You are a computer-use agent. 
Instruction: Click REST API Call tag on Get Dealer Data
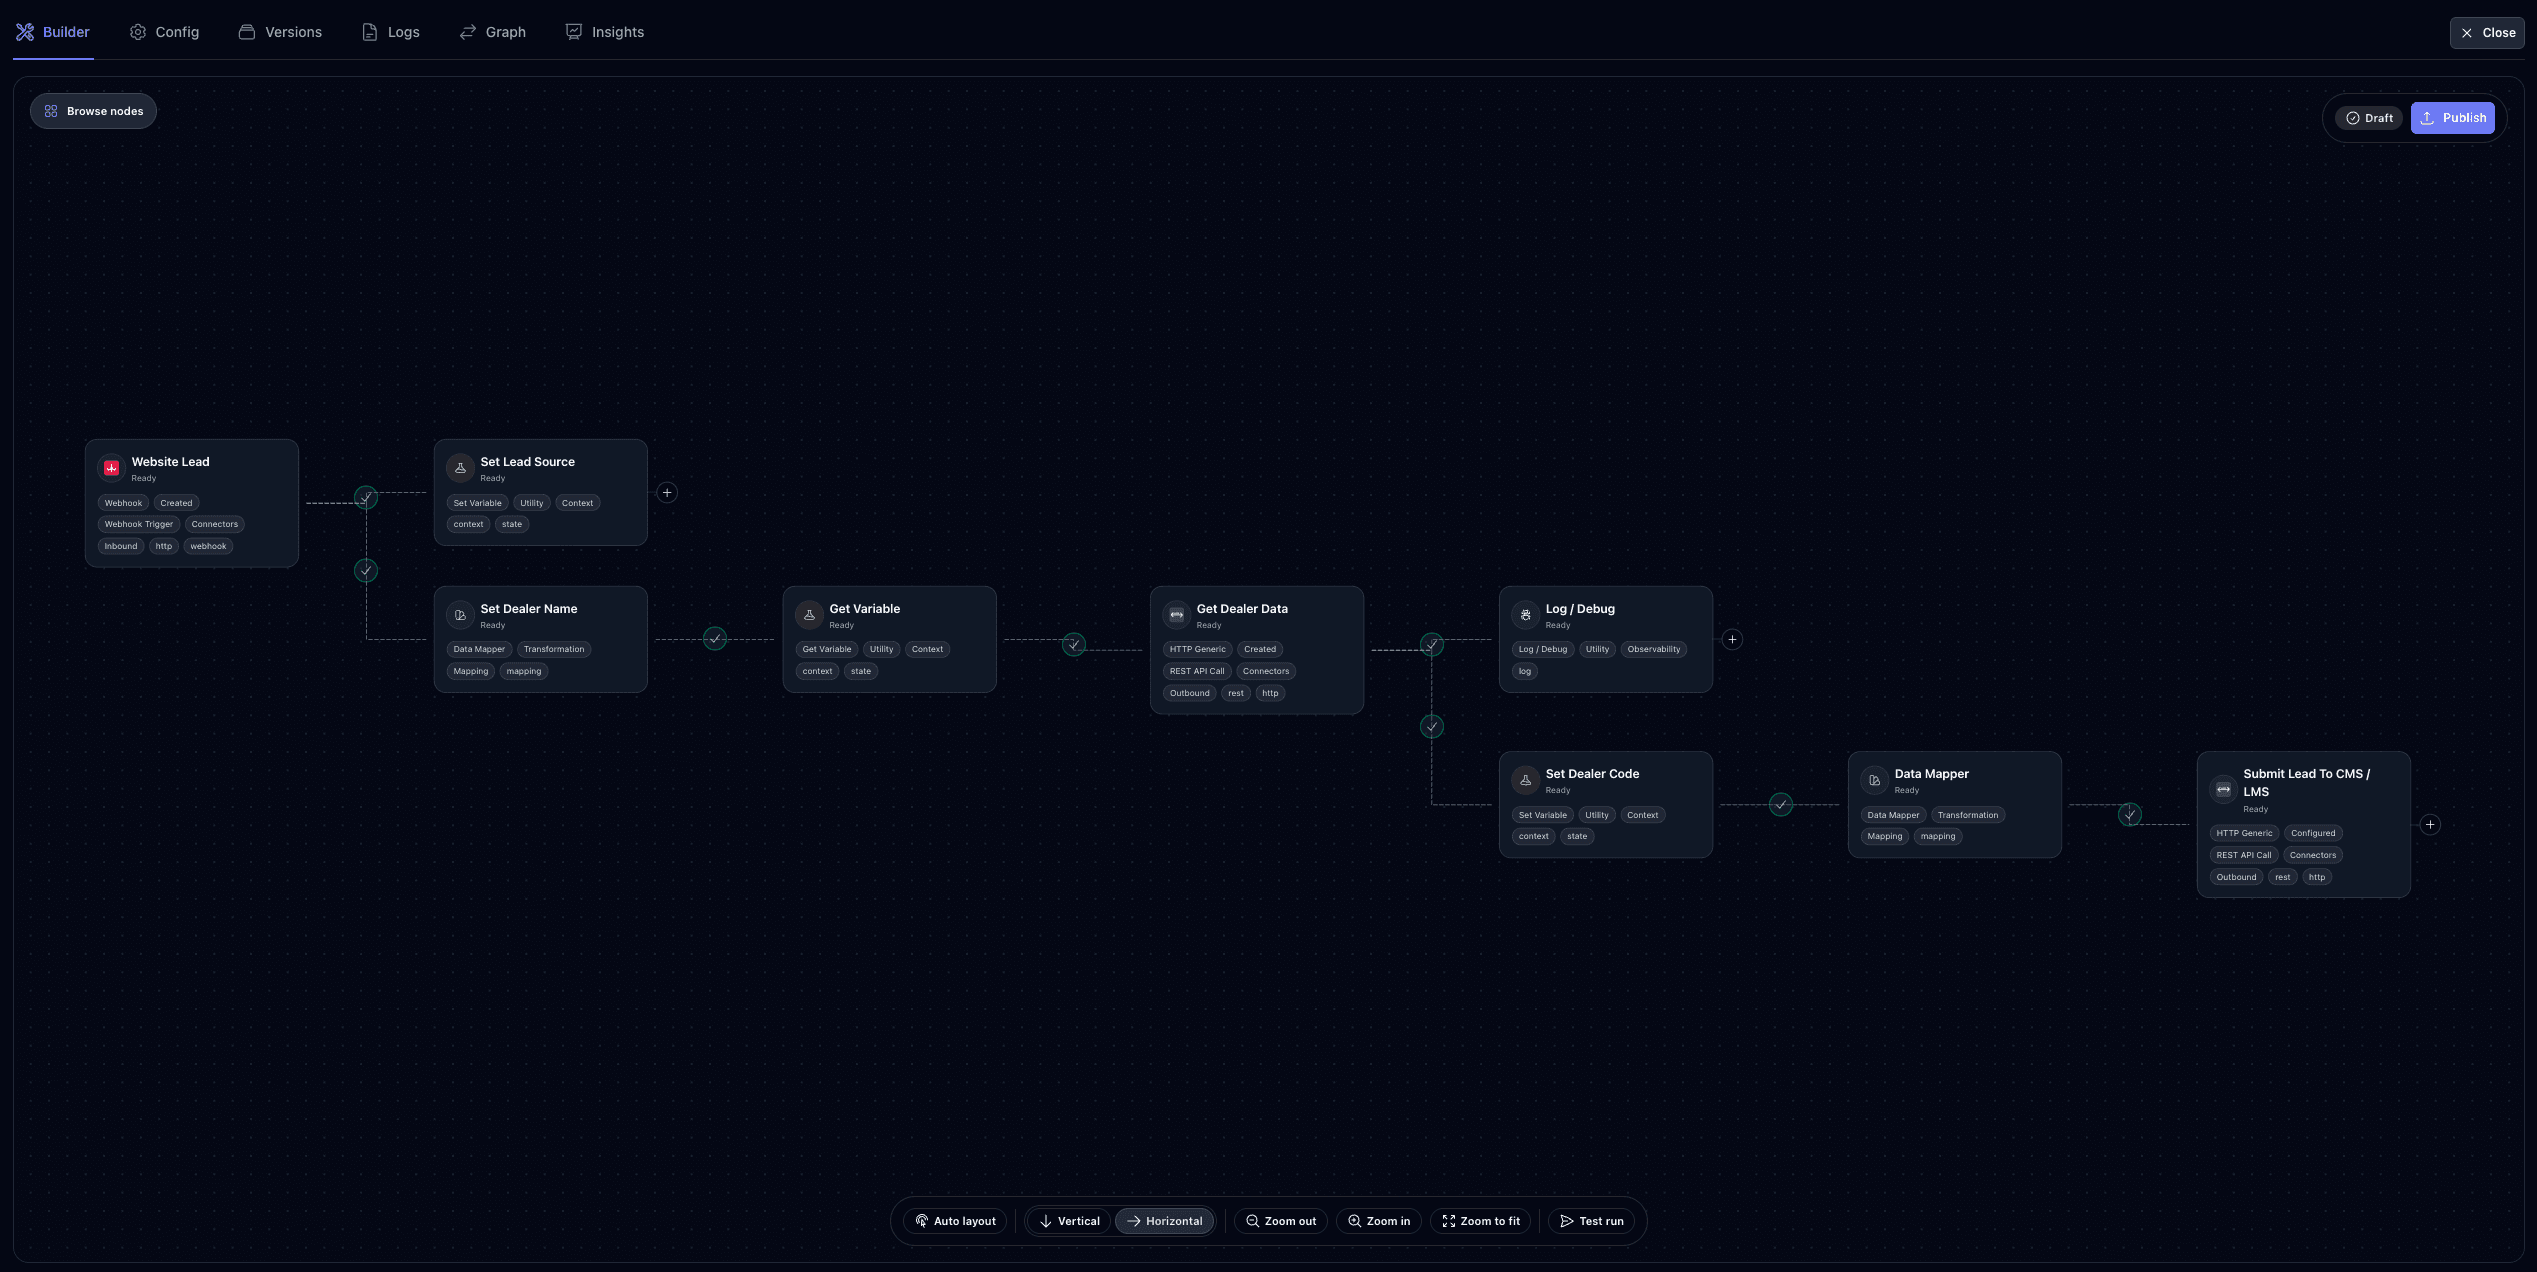pos(1196,671)
